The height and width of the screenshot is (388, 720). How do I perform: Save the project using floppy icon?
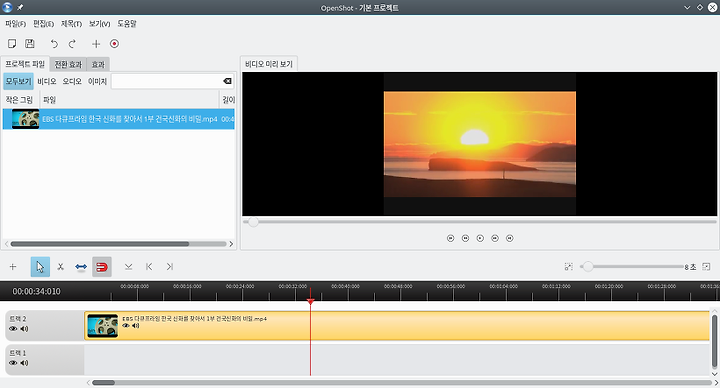point(30,44)
